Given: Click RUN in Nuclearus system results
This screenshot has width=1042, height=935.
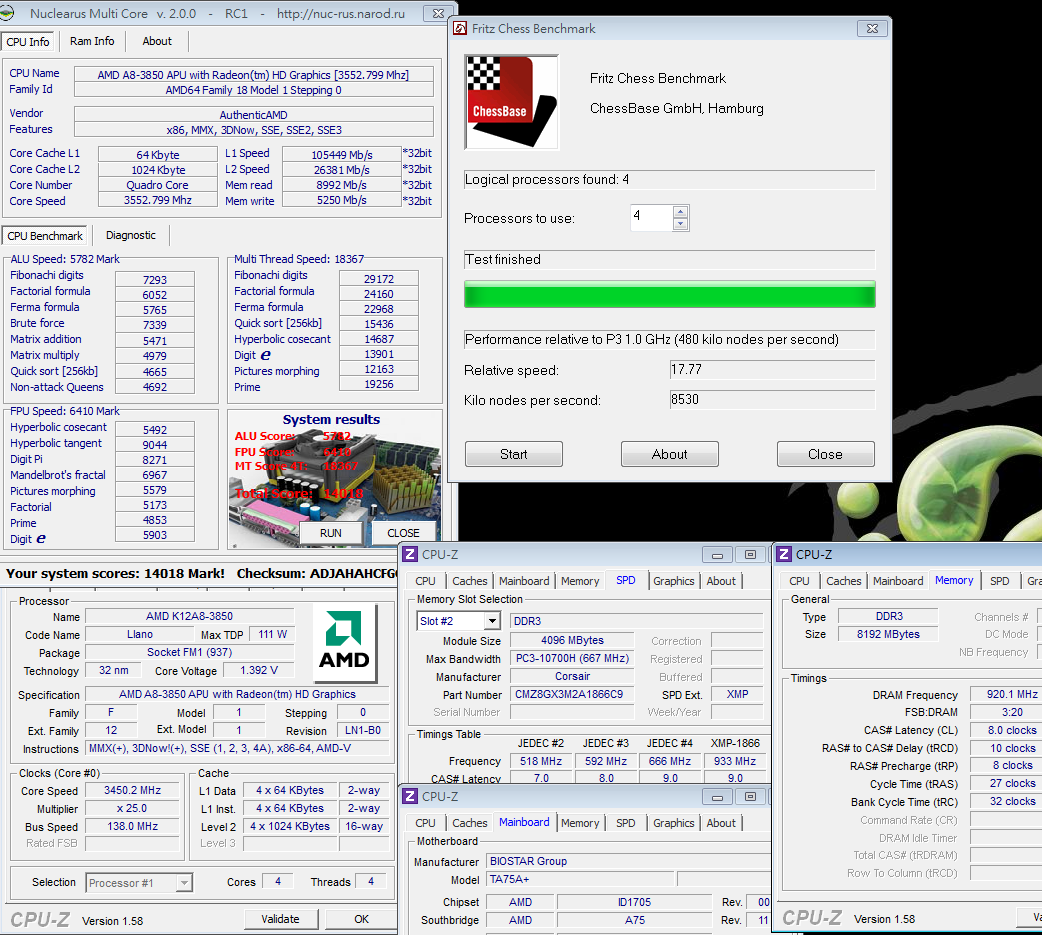Looking at the screenshot, I should pyautogui.click(x=330, y=533).
